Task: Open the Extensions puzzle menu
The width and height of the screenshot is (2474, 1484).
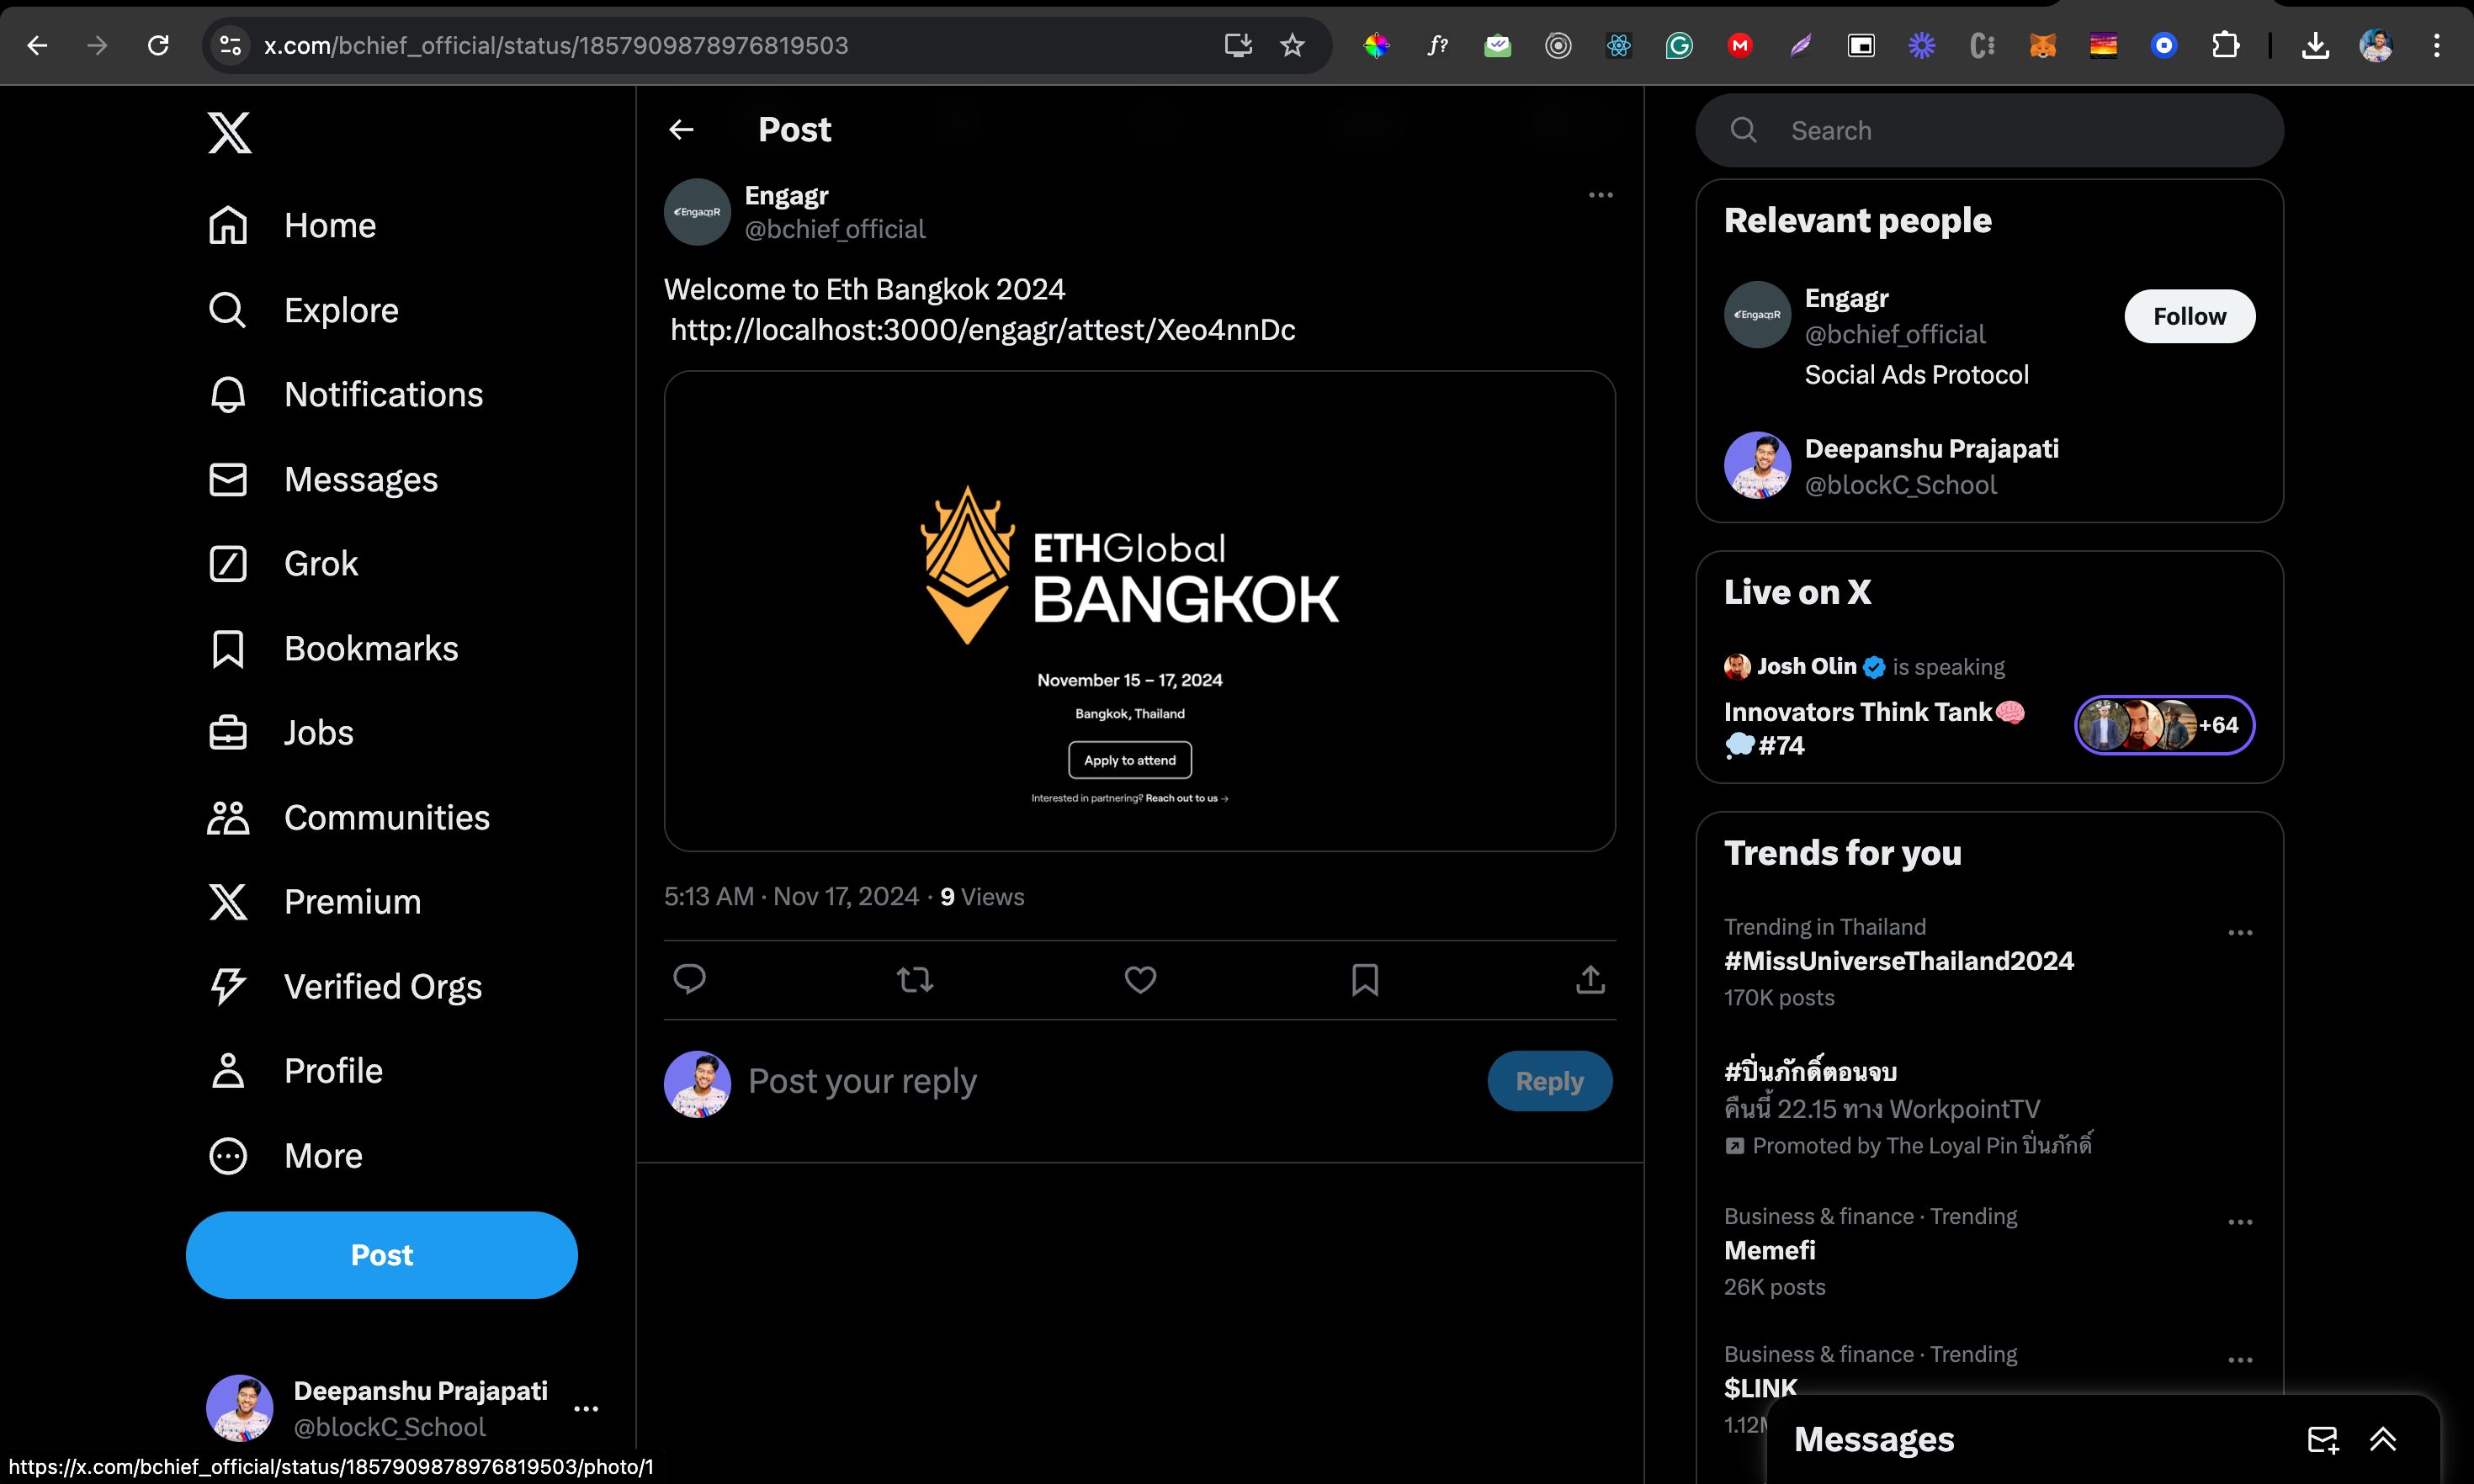Action: click(x=2225, y=45)
